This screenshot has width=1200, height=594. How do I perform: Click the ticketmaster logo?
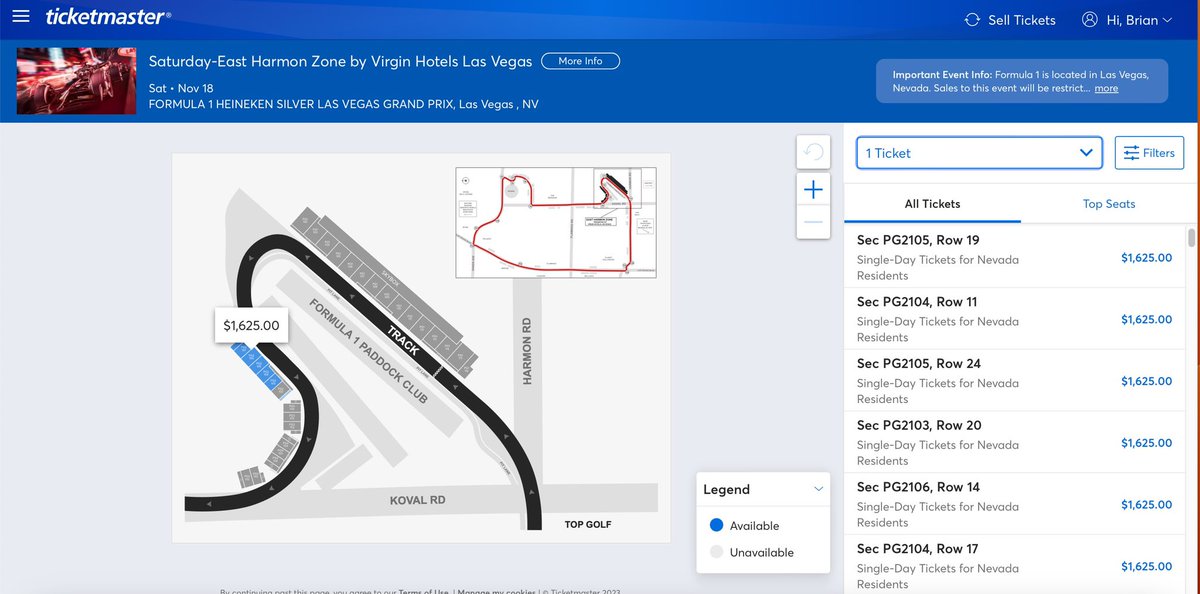click(x=108, y=17)
